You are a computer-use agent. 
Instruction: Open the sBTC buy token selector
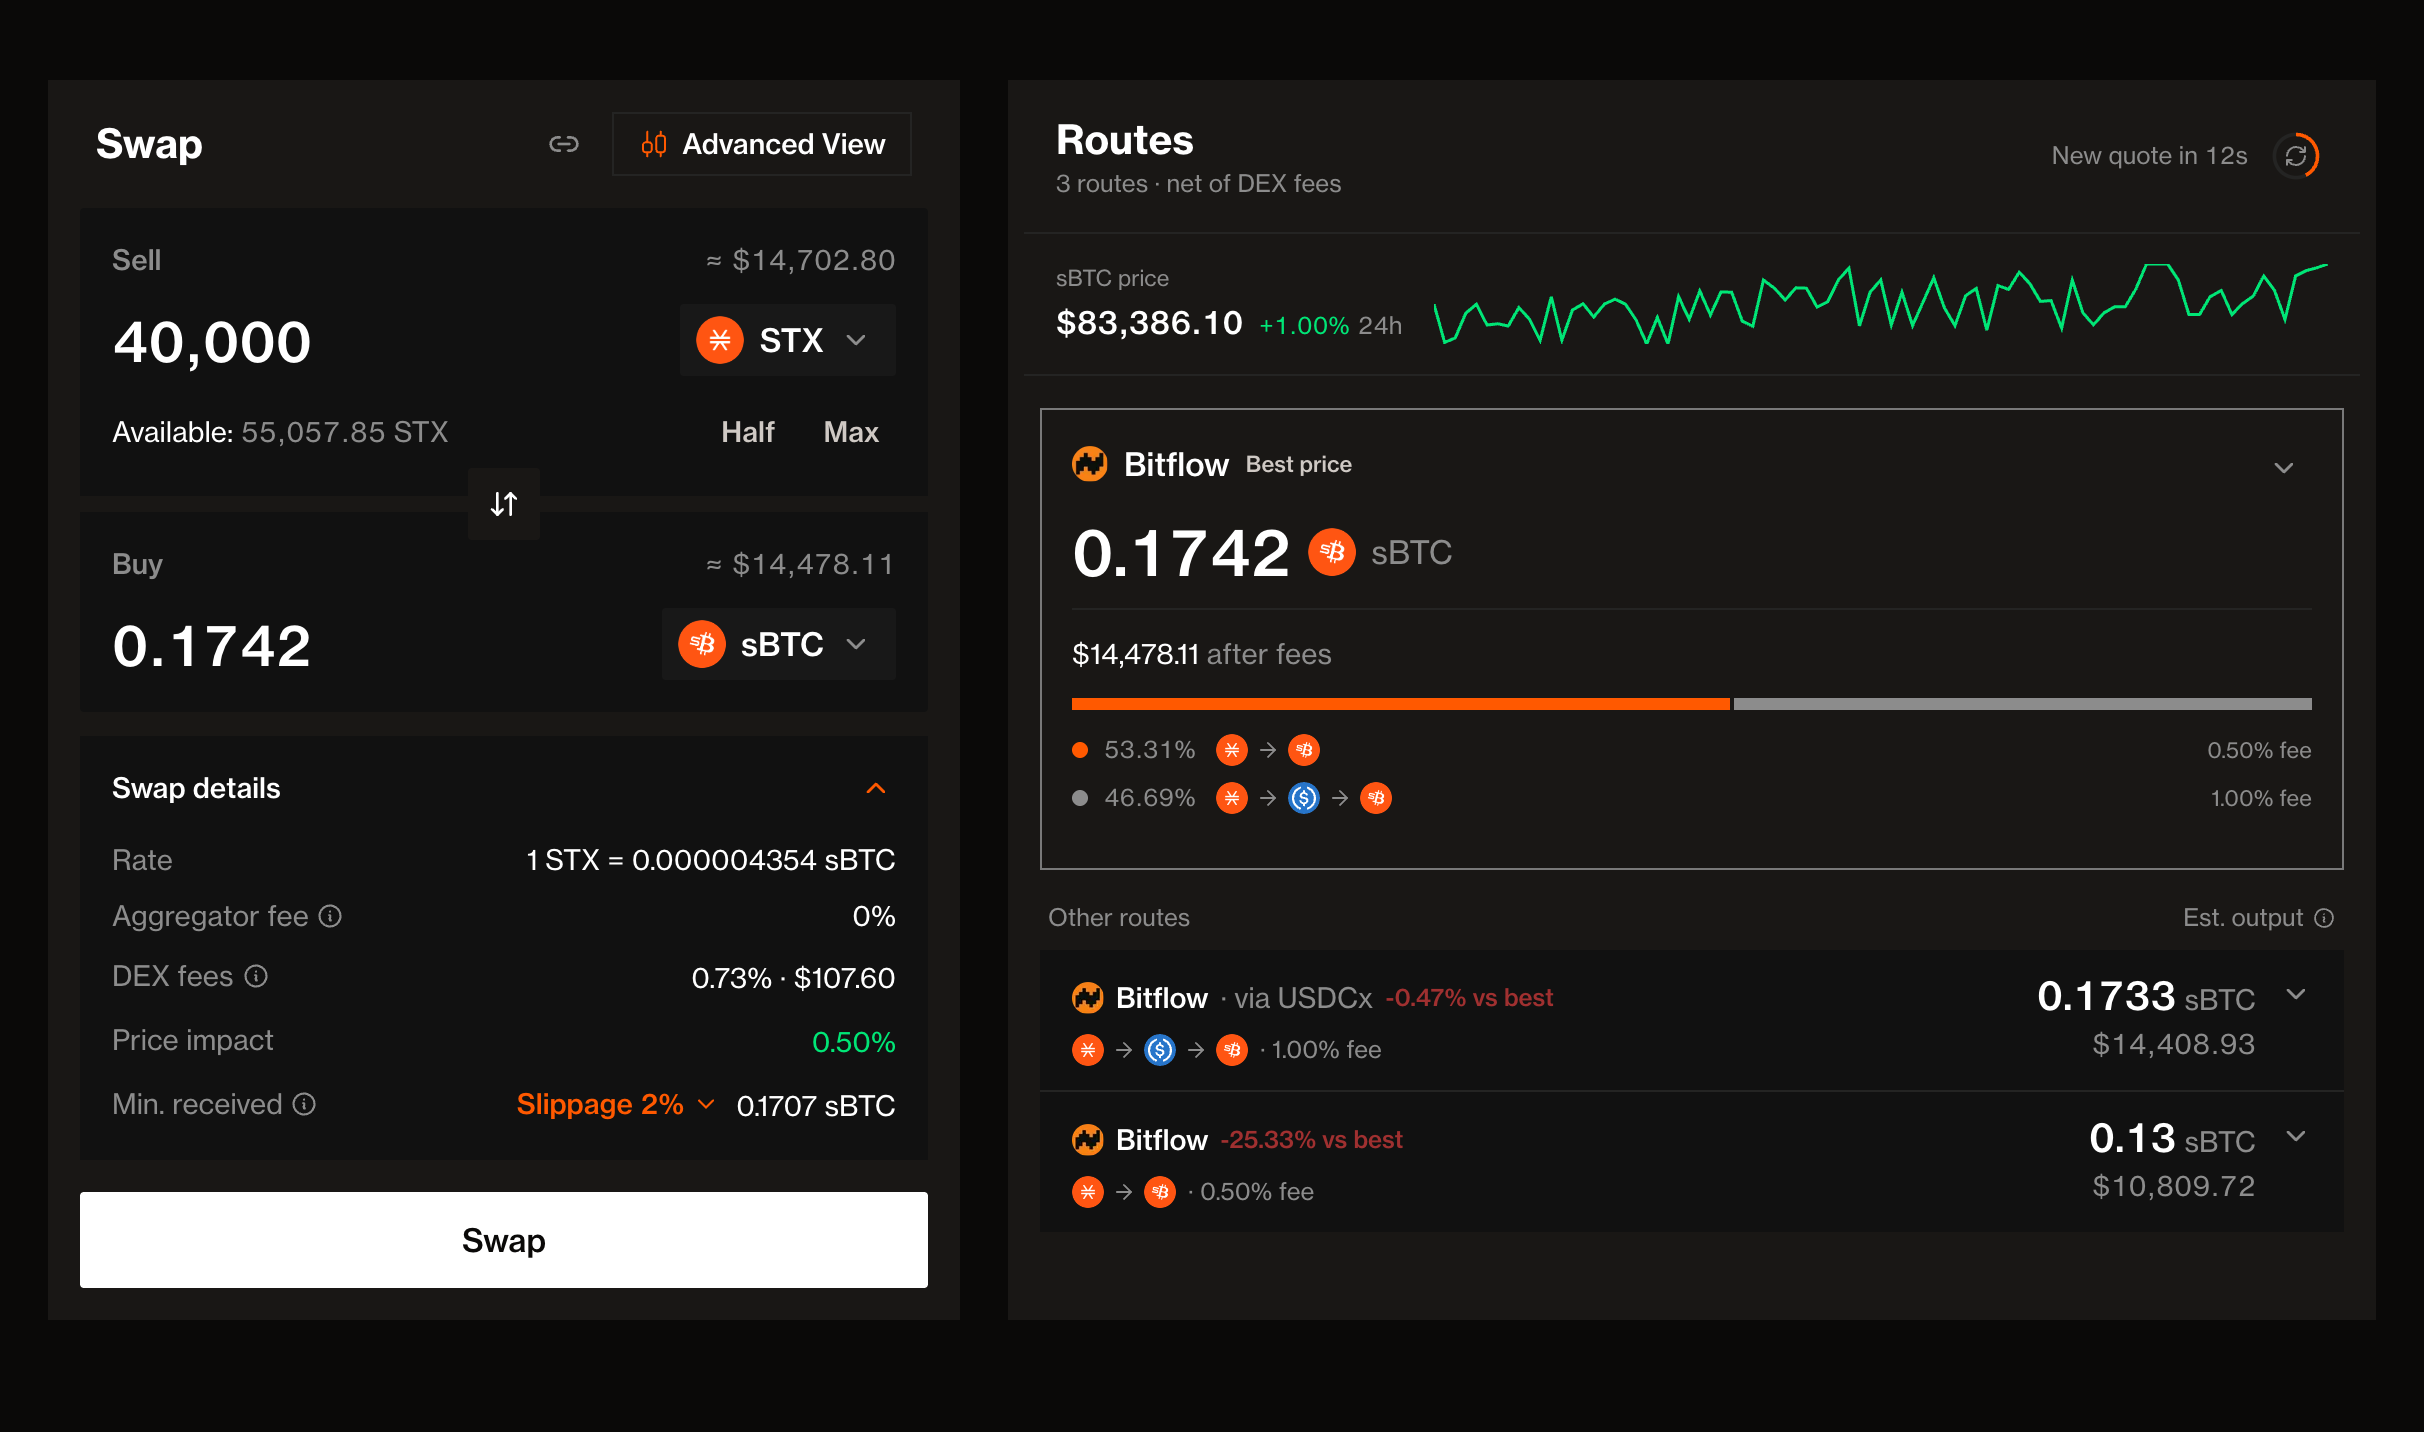779,644
